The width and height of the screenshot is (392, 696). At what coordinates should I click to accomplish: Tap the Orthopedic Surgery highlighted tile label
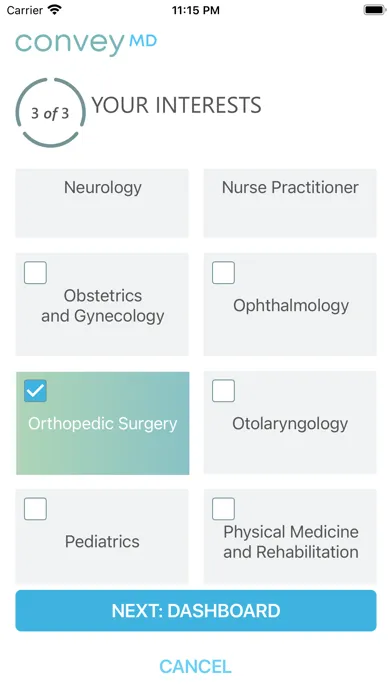(x=103, y=424)
